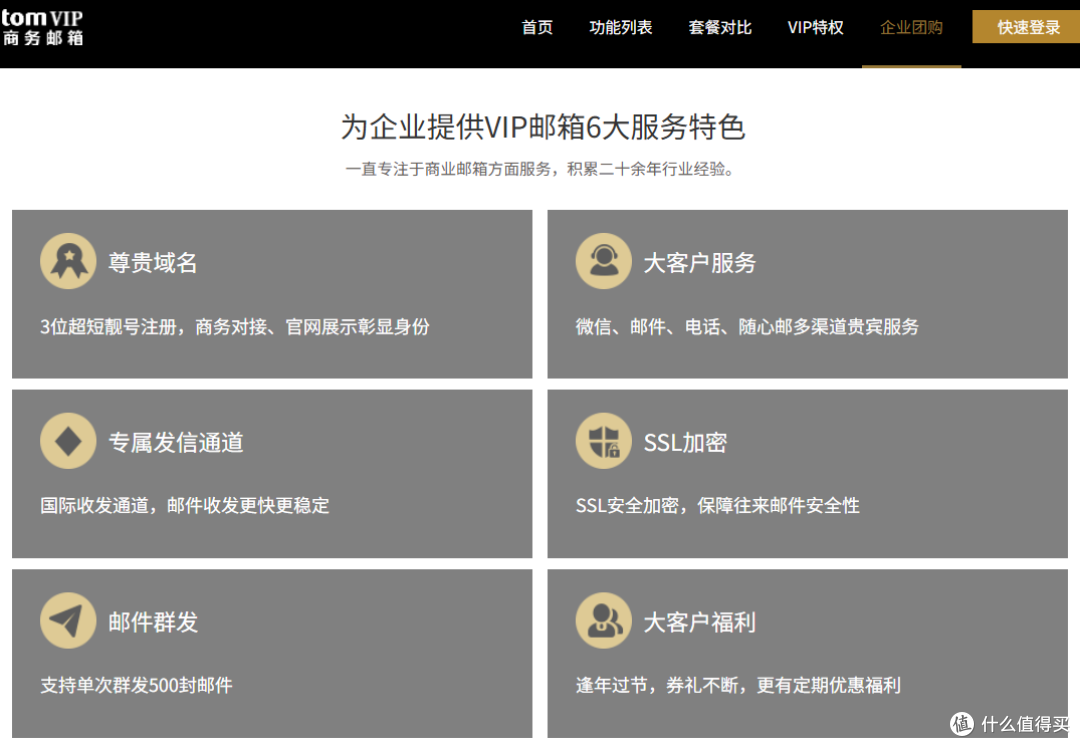This screenshot has height=747, width=1080.
Task: Open the 套餐对比 page
Action: click(720, 28)
